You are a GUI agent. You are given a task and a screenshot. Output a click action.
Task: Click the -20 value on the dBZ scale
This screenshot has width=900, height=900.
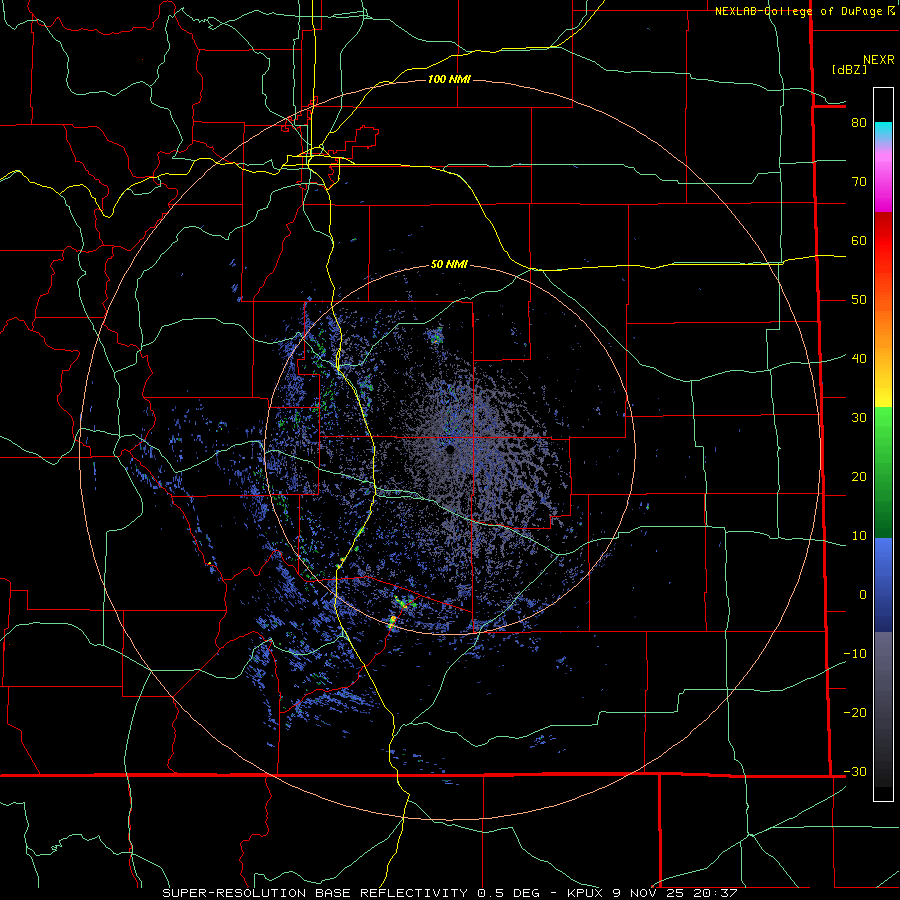point(855,713)
